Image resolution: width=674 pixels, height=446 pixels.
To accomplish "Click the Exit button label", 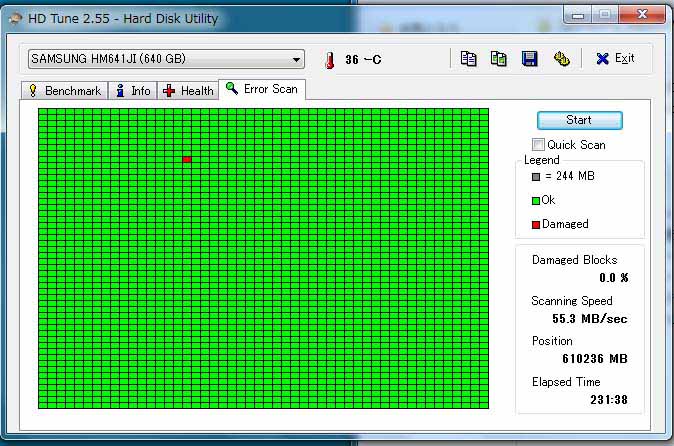I will 624,59.
